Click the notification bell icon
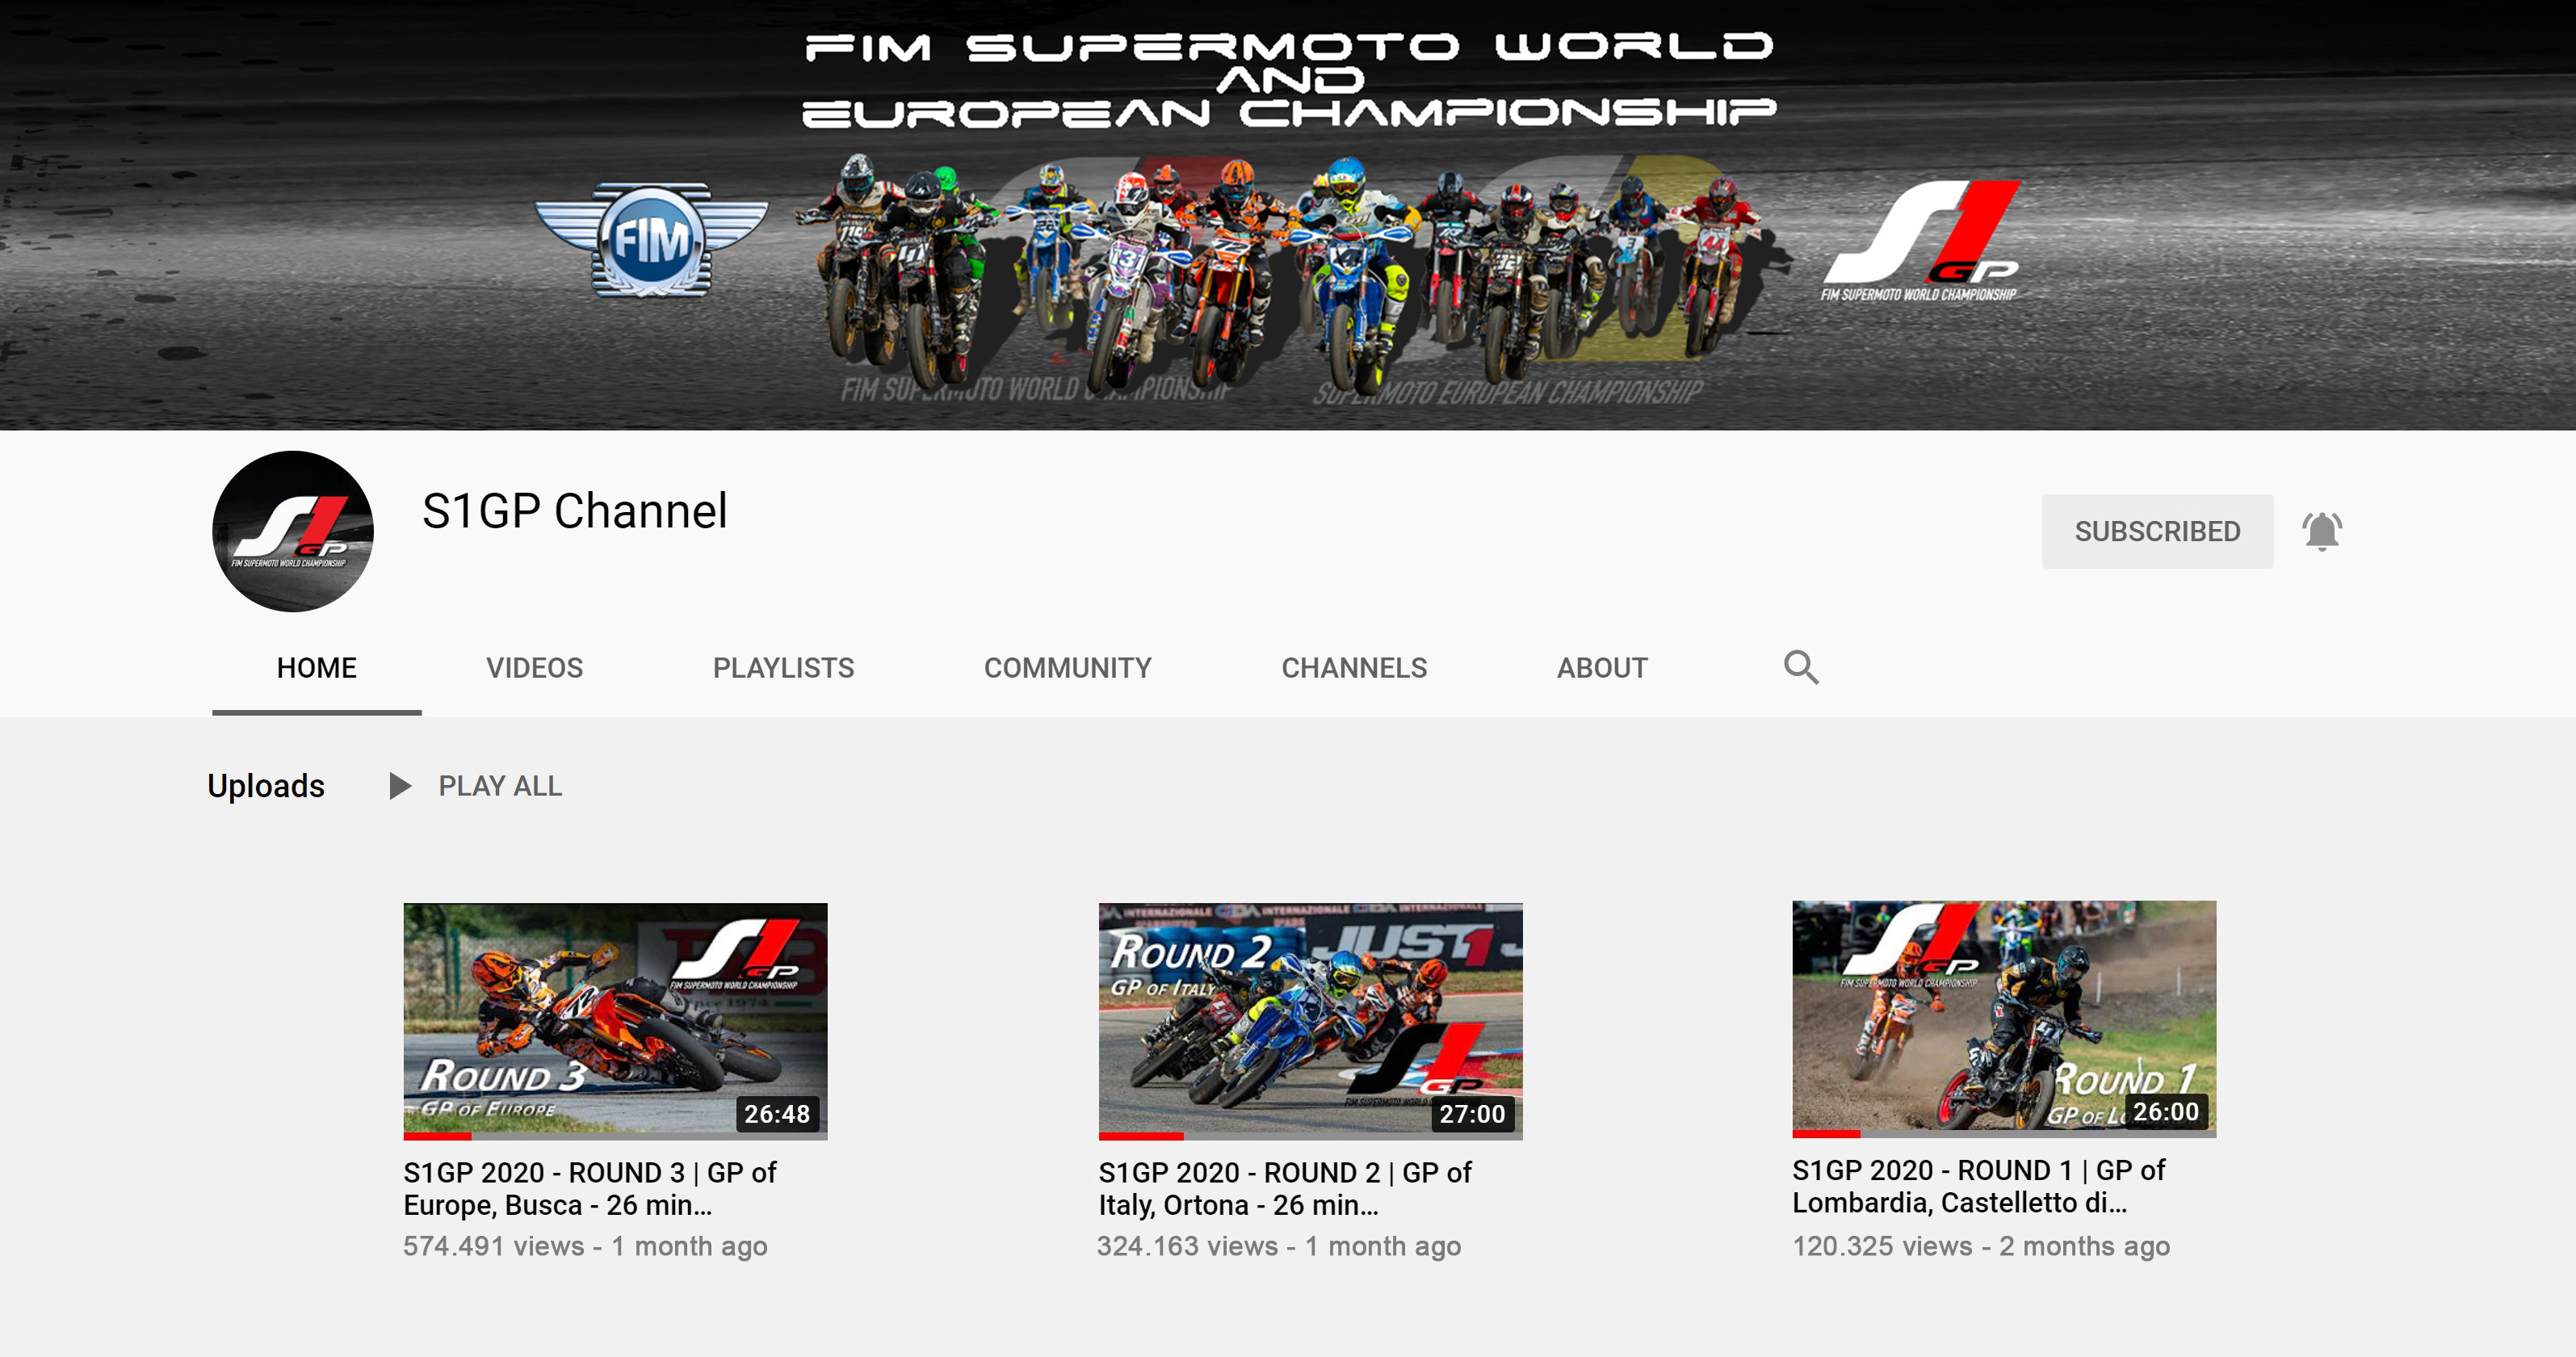This screenshot has height=1357, width=2576. (2322, 531)
